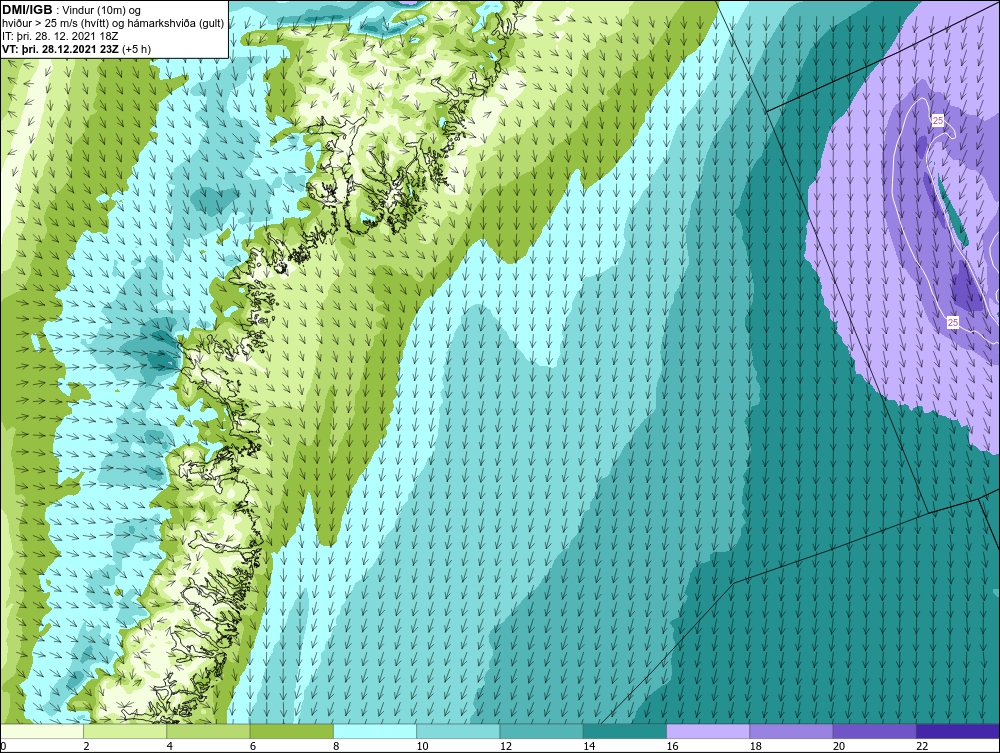Click the legend scale value 16

point(672,746)
